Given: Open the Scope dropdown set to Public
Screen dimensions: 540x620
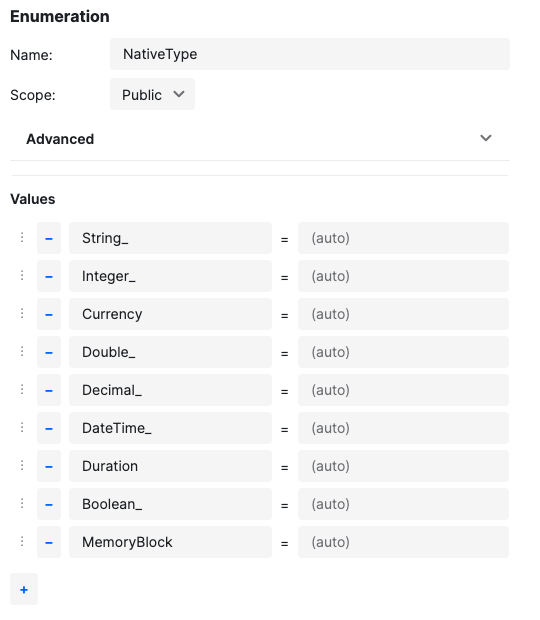Looking at the screenshot, I should [x=153, y=94].
